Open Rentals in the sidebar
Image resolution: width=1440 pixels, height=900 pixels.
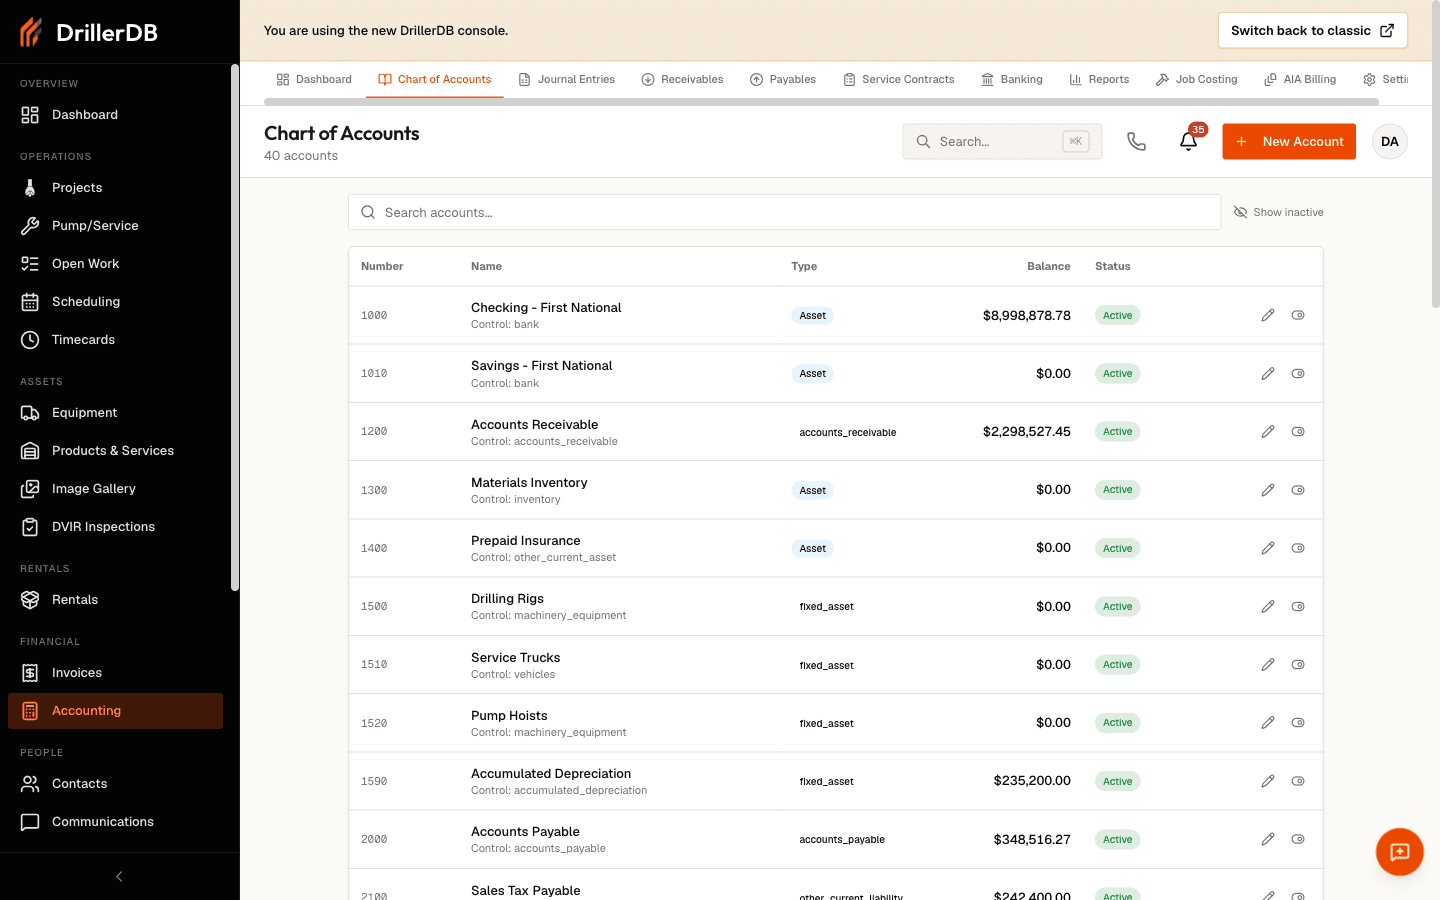115,600
